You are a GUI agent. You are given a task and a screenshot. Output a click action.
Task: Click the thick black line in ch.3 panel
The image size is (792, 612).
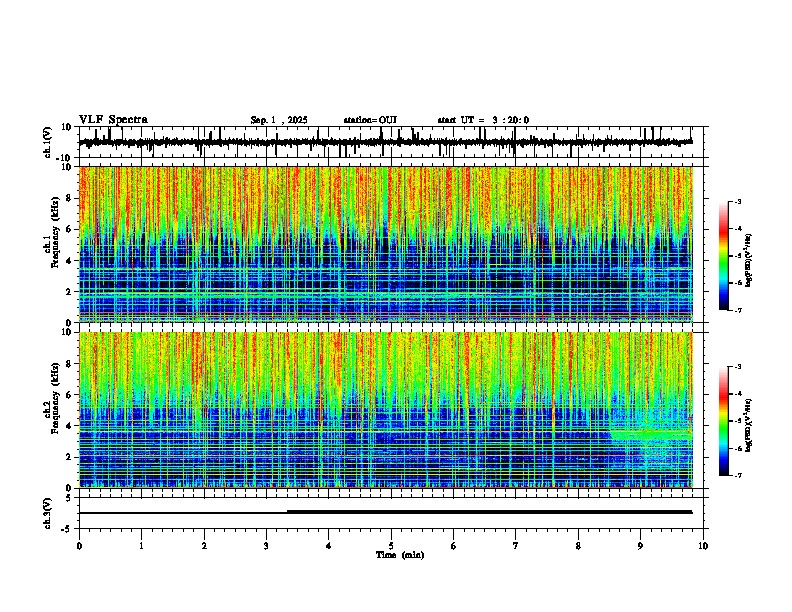[489, 512]
